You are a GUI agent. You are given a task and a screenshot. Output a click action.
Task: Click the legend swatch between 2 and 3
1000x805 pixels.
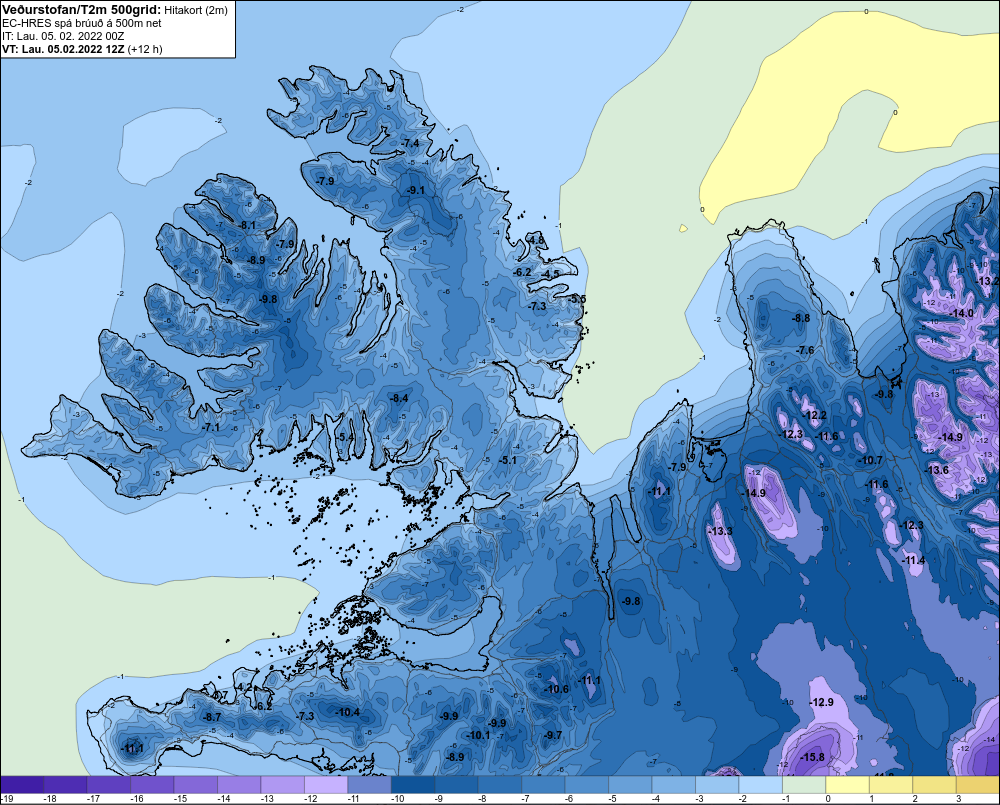point(934,785)
